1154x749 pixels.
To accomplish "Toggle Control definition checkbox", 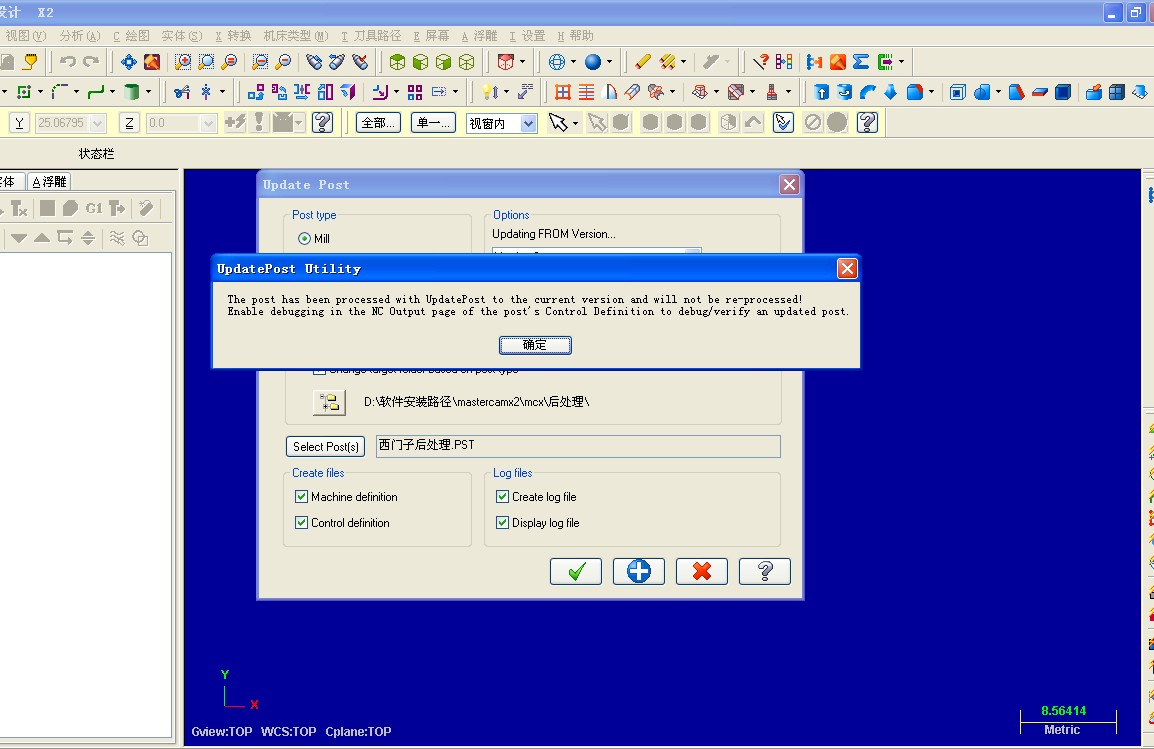I will click(x=301, y=522).
